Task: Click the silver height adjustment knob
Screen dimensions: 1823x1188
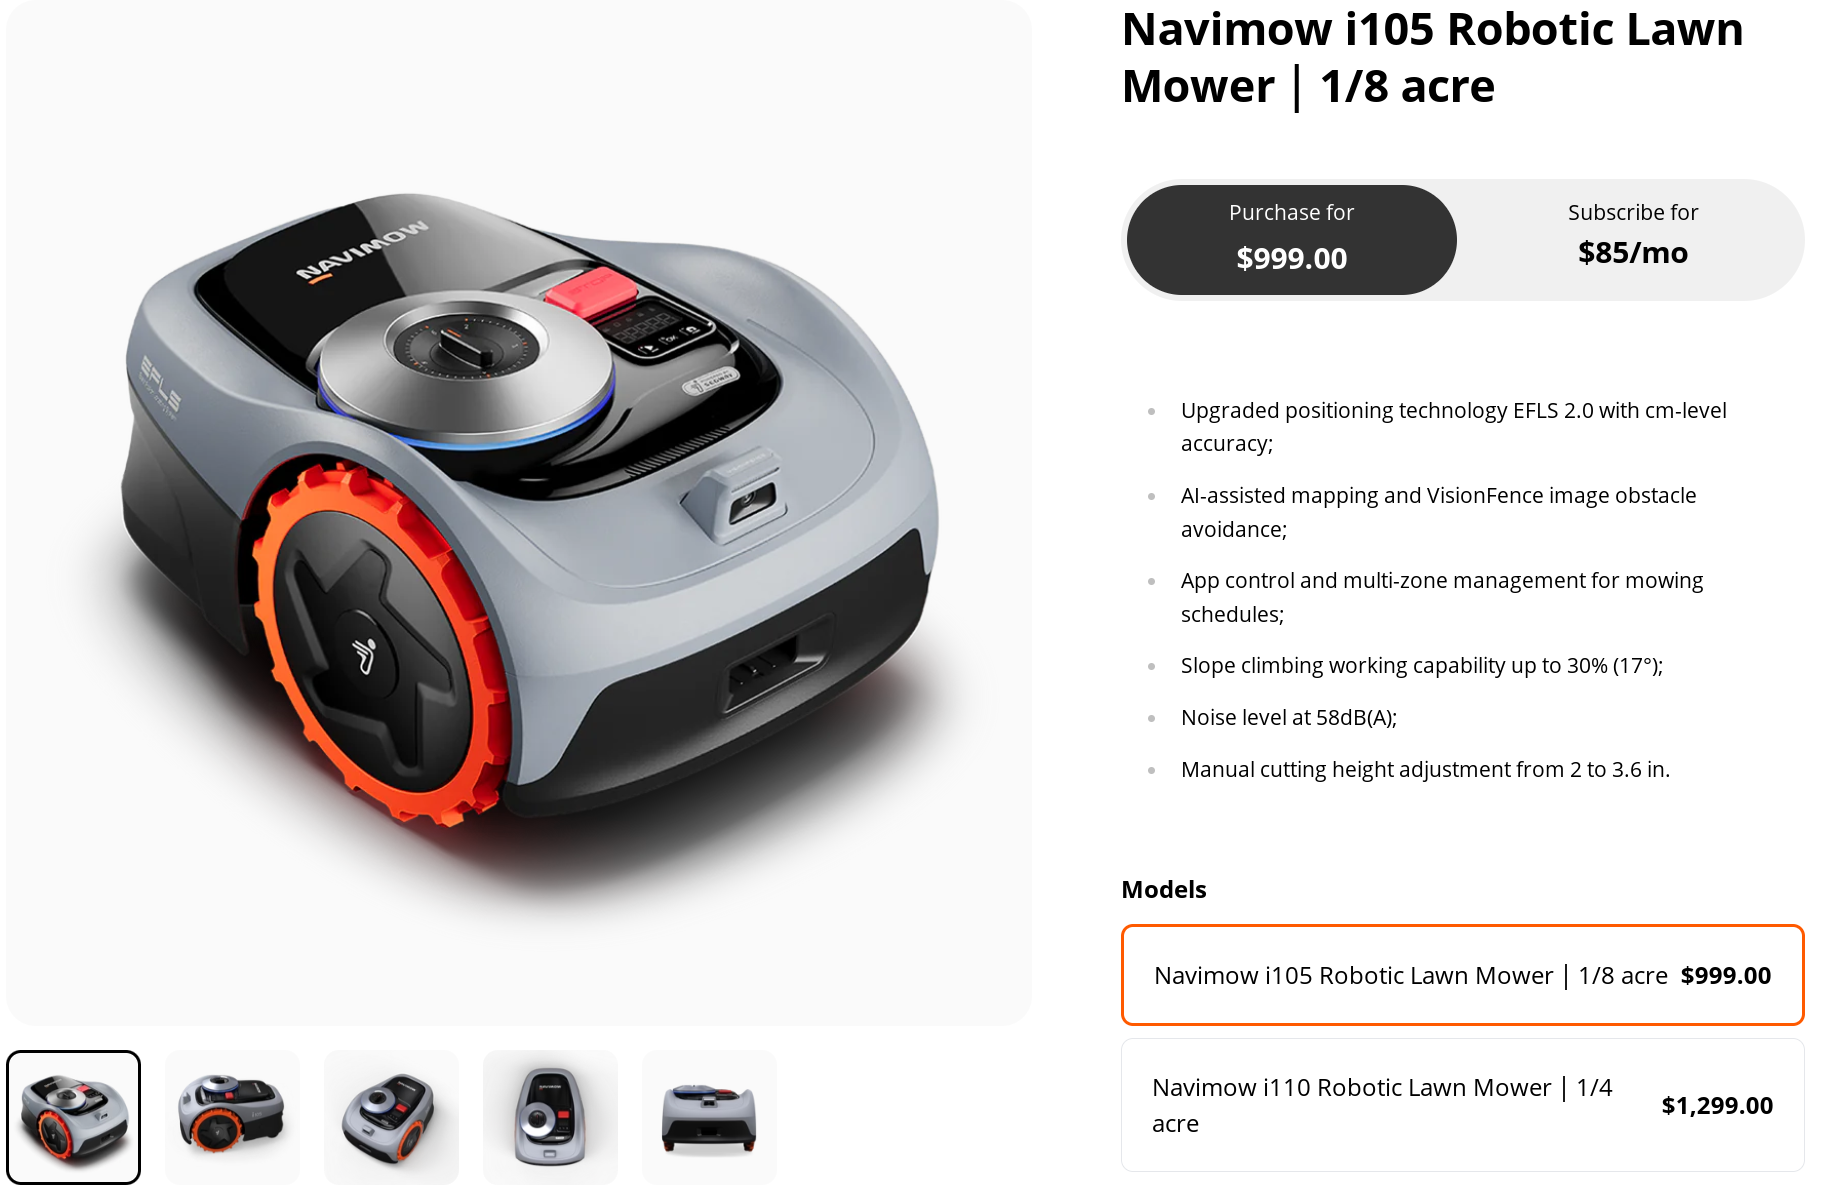Action: (x=466, y=368)
